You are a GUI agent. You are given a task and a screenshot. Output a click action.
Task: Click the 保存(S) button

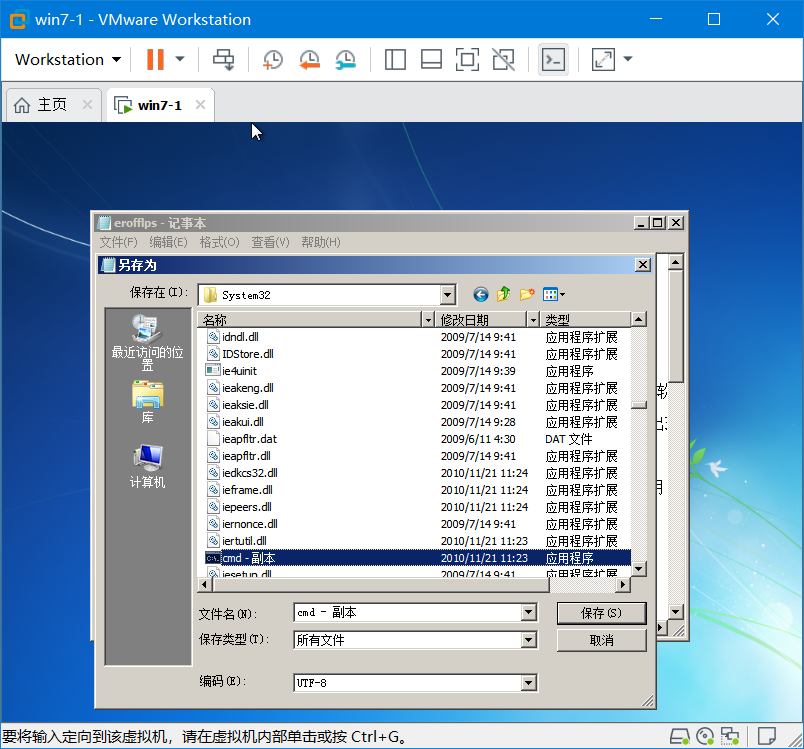(601, 613)
